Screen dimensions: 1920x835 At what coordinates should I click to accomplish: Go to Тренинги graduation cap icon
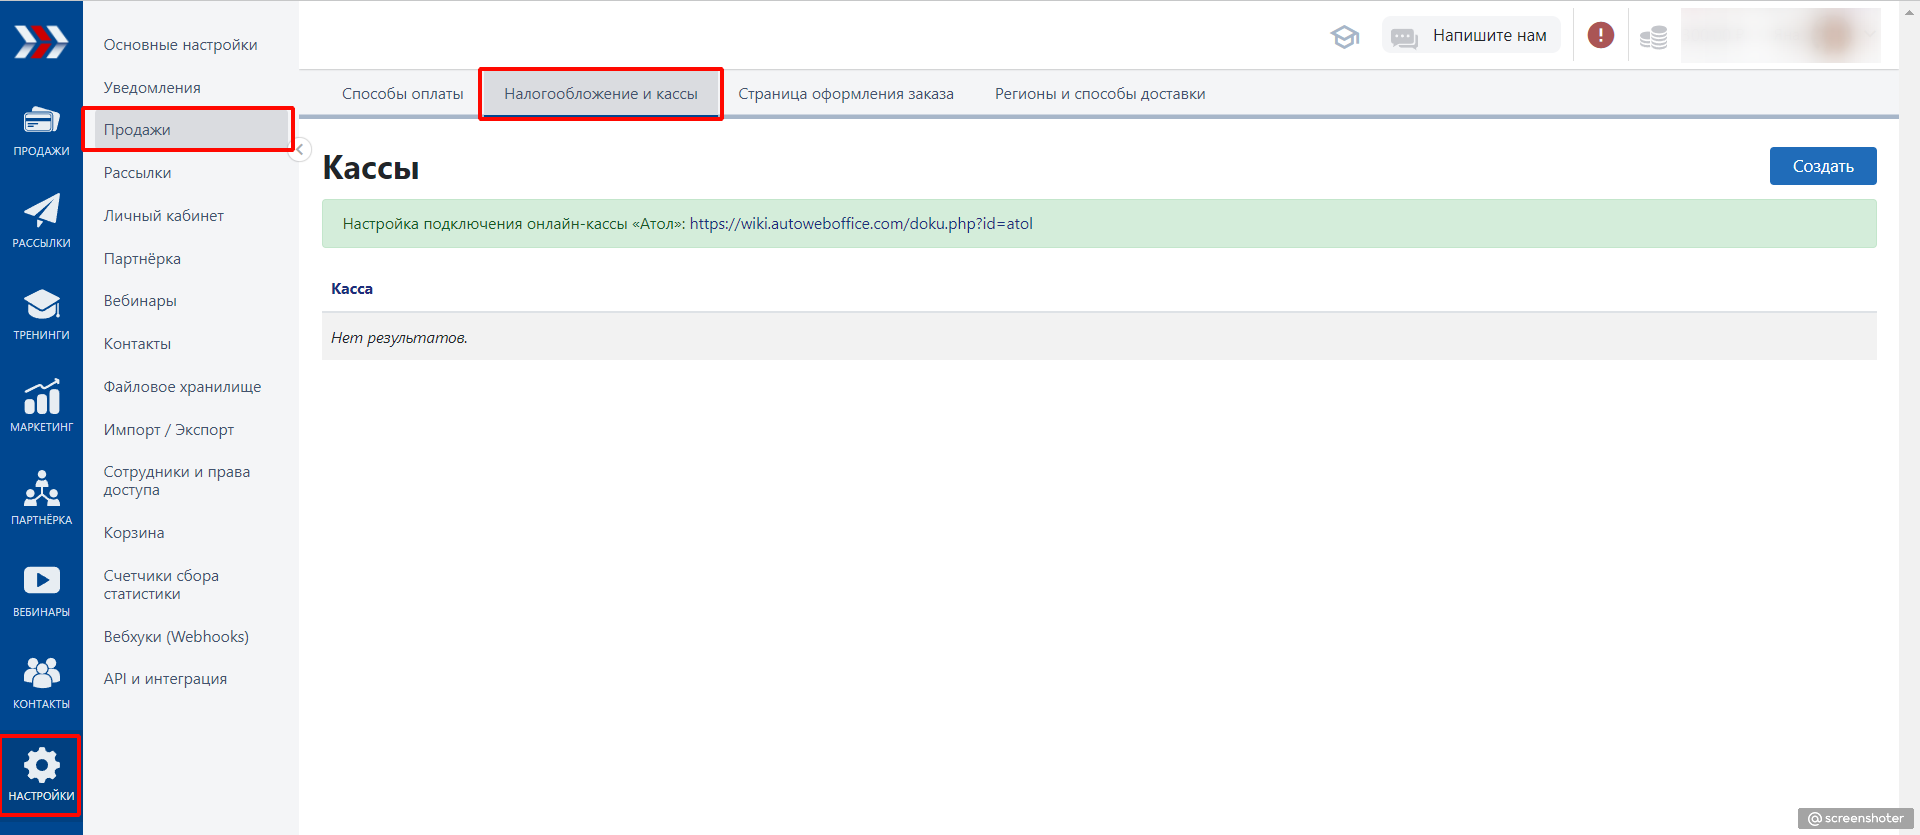click(x=41, y=313)
